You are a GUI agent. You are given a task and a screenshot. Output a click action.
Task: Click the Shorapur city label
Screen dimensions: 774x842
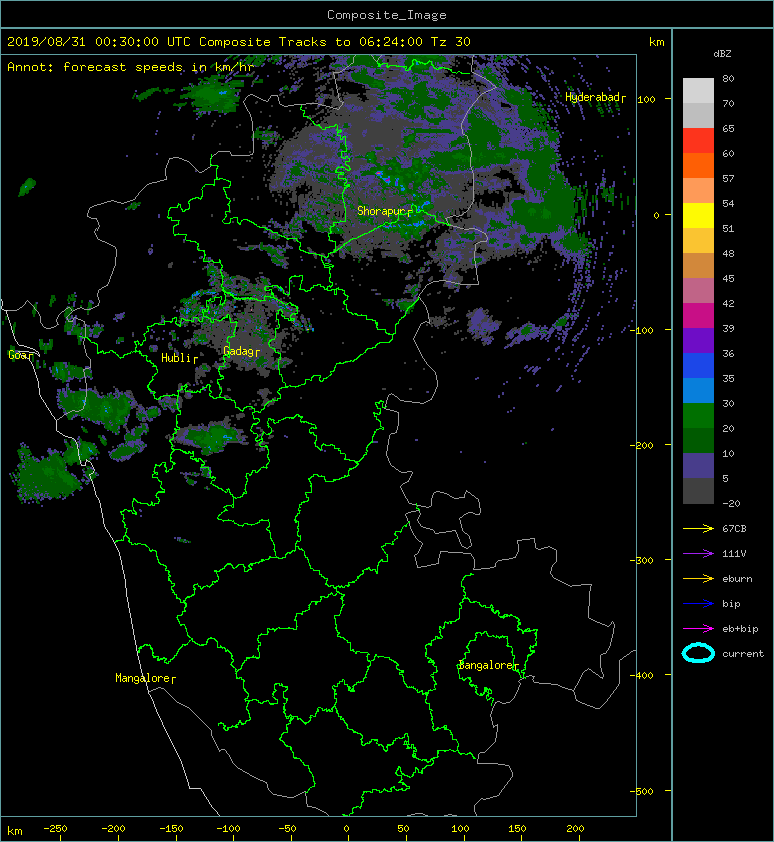click(381, 211)
